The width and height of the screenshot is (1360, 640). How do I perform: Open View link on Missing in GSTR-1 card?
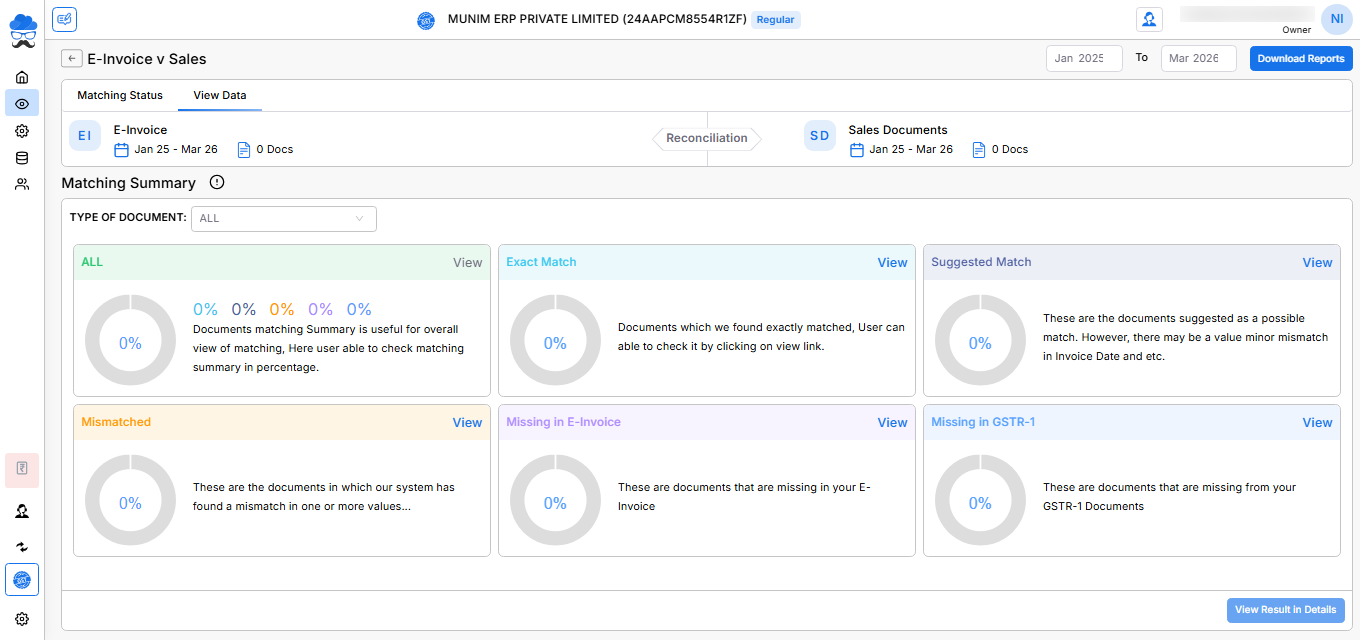pos(1317,423)
